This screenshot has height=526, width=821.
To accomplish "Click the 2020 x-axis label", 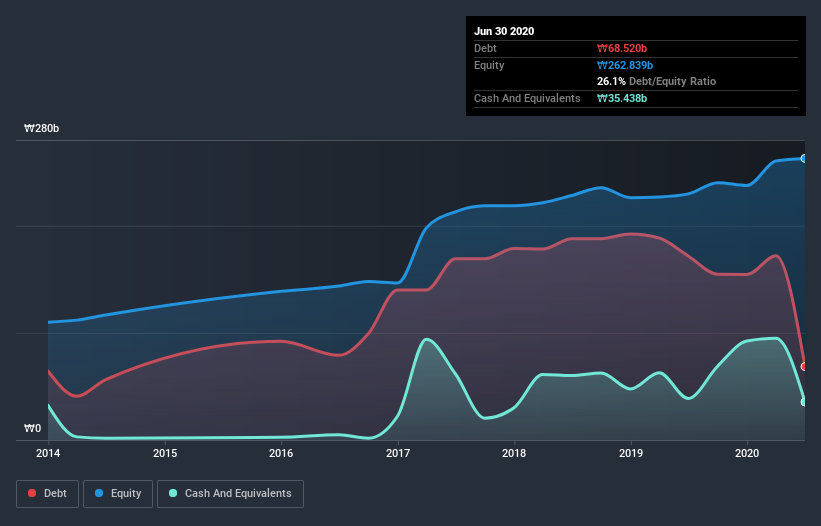I will (747, 453).
